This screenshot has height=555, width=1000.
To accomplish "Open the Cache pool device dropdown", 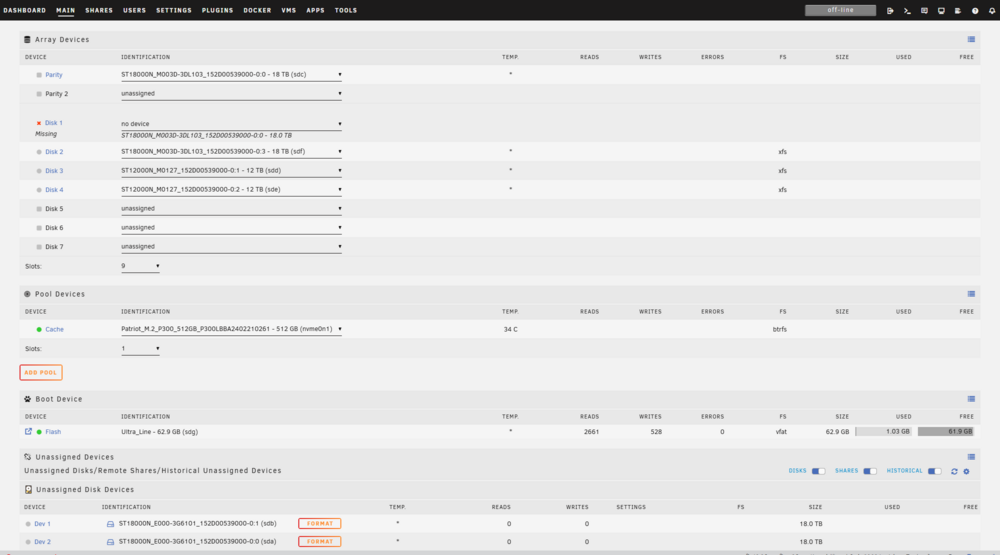I will [x=231, y=329].
